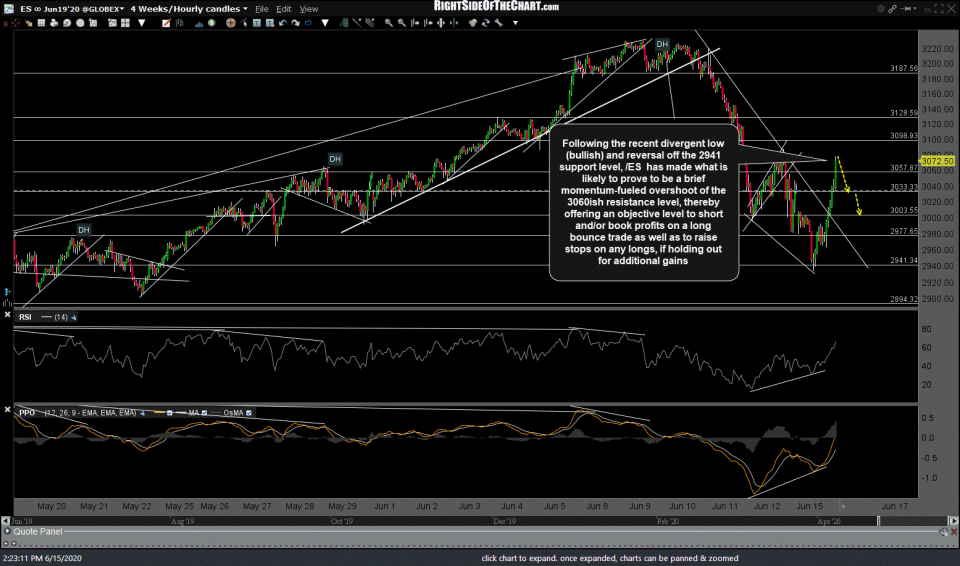Click the RSI indicator label
The image size is (960, 566).
[25, 317]
